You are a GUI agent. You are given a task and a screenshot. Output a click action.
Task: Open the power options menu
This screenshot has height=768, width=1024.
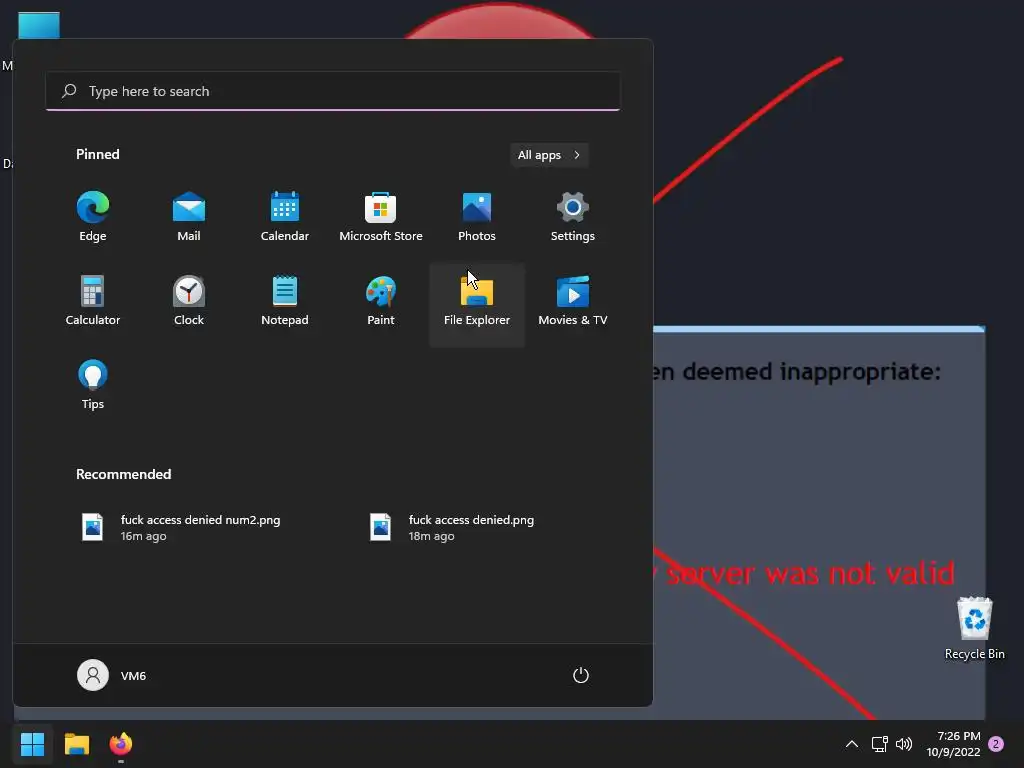tap(581, 675)
